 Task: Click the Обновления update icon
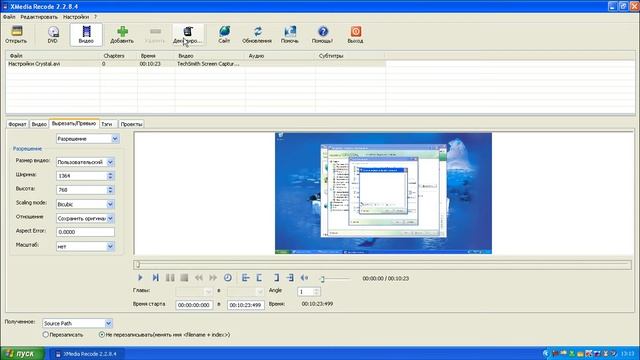(257, 35)
